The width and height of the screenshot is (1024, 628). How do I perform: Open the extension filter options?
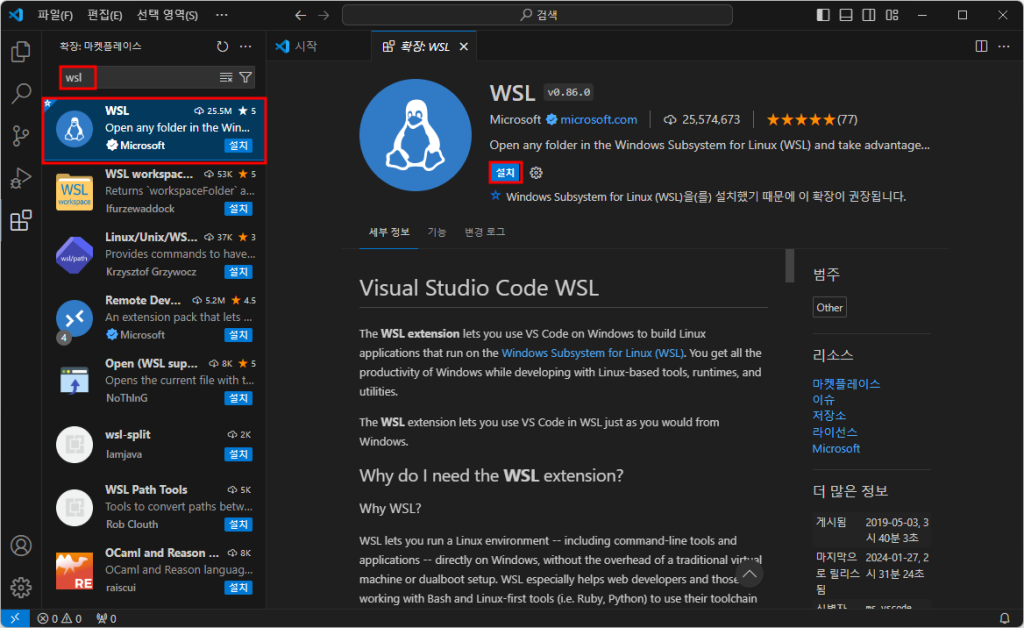click(246, 78)
